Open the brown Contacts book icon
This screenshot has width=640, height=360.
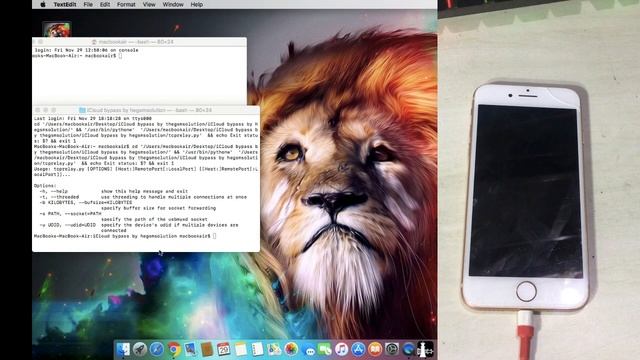tap(207, 349)
